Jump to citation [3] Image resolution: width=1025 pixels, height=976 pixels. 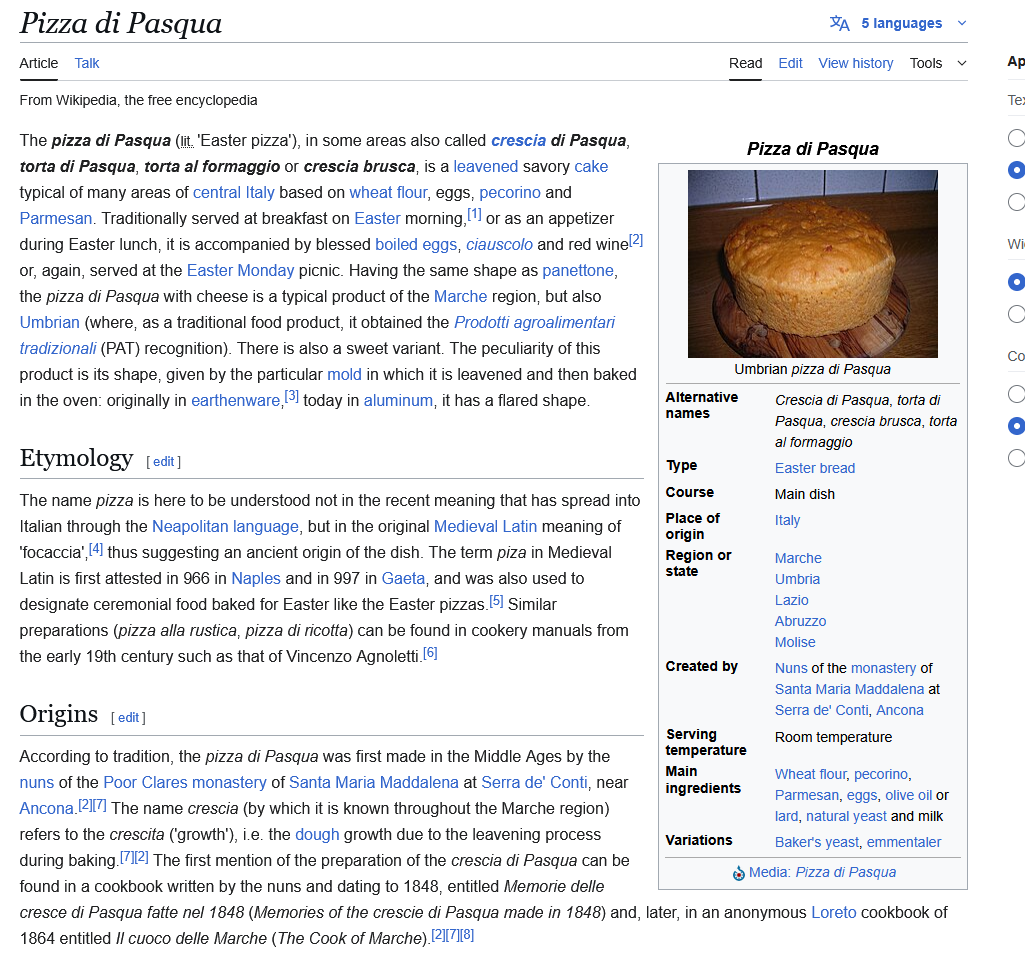click(x=292, y=396)
